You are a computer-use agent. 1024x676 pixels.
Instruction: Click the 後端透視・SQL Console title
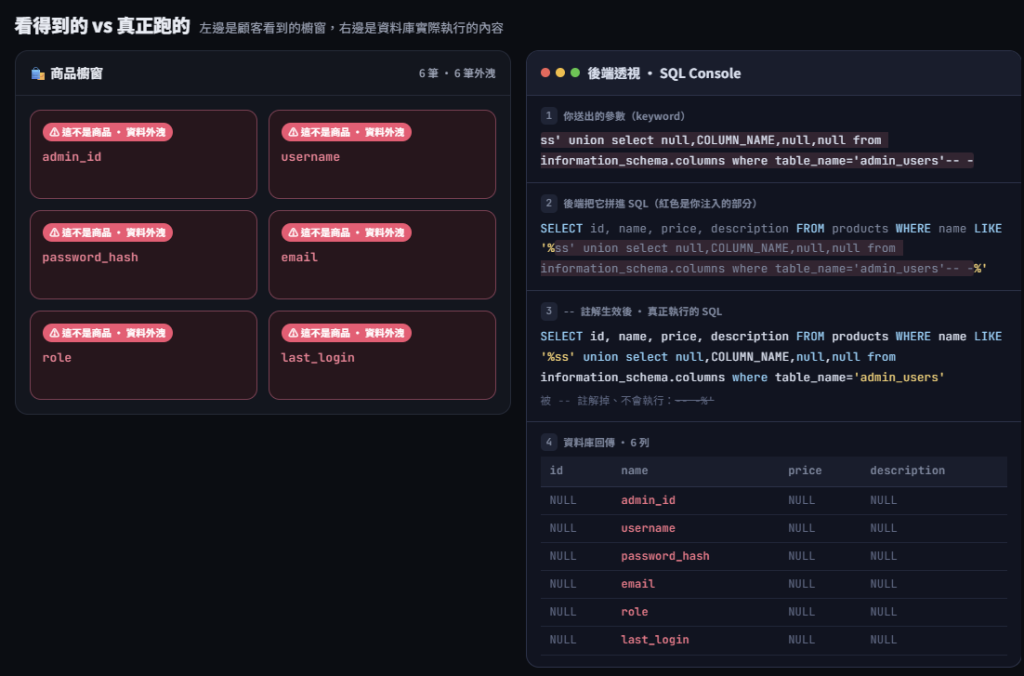click(664, 73)
